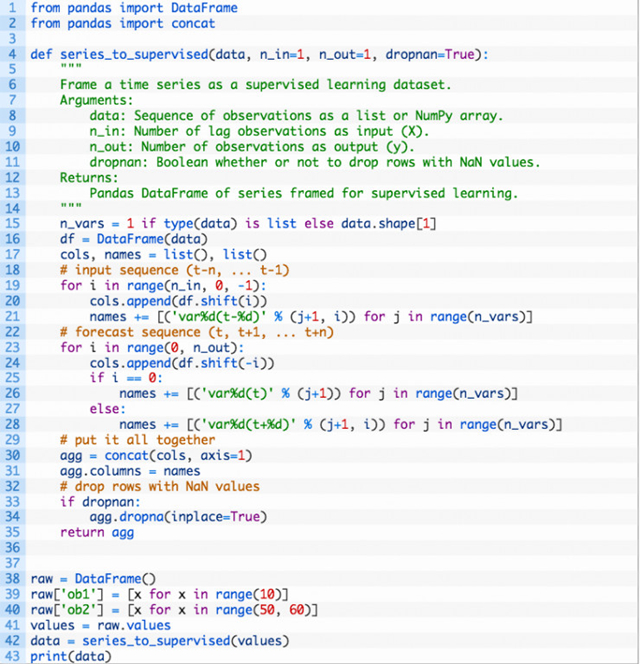
Task: Click 'n_in: Number of lag observations' line
Action: click(259, 131)
